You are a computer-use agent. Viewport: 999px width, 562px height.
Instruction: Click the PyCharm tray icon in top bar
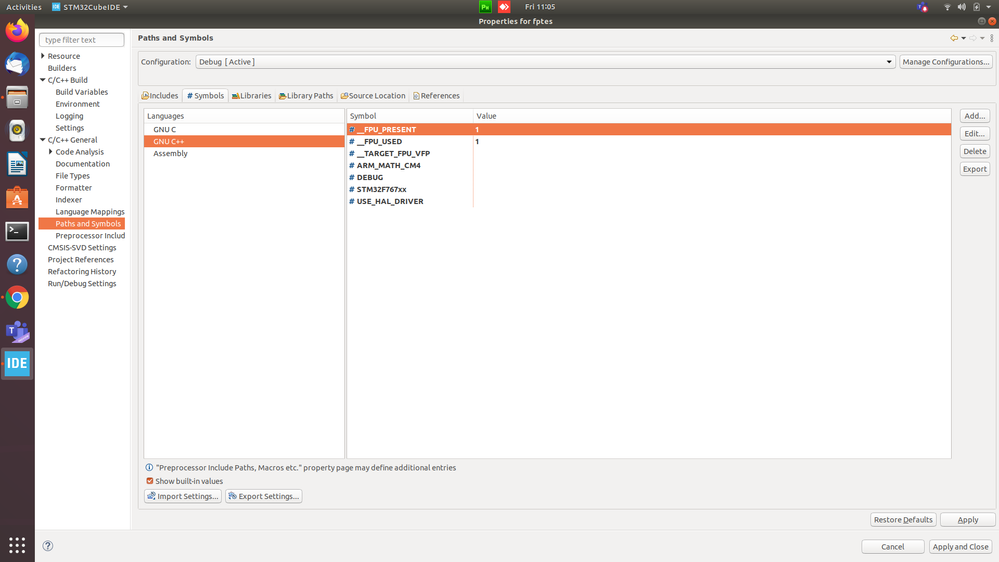pyautogui.click(x=485, y=7)
